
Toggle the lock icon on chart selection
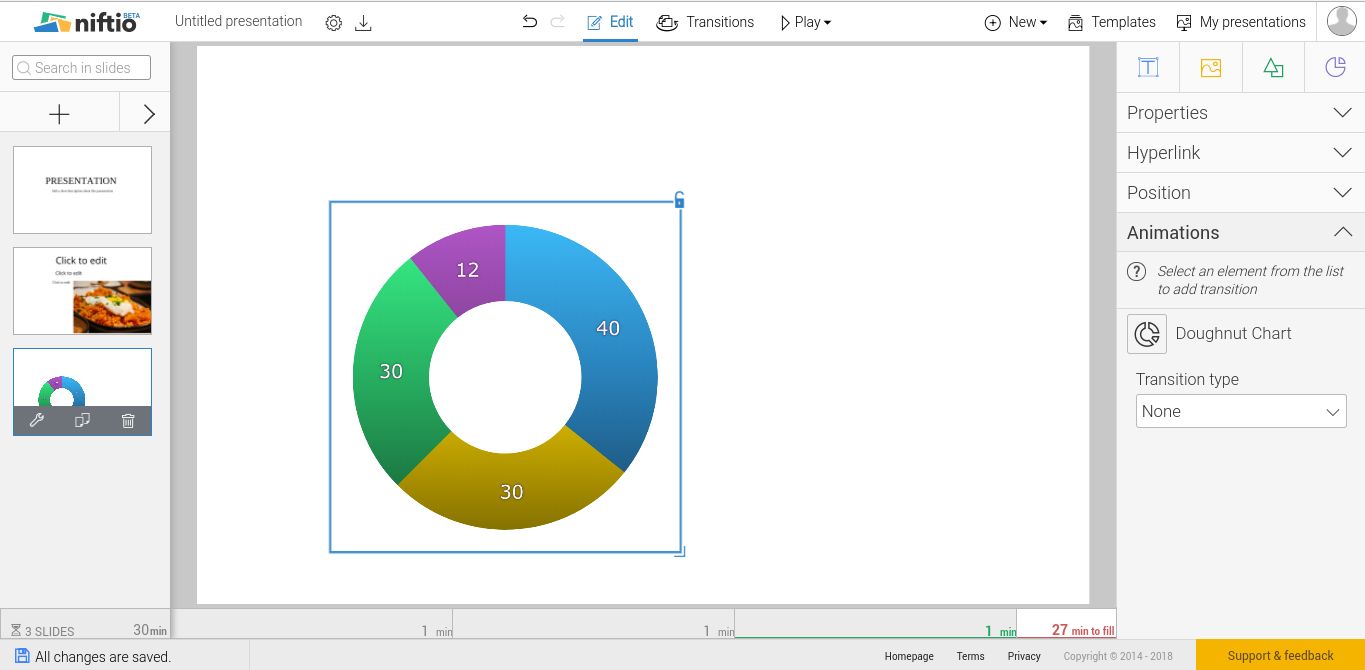(679, 200)
